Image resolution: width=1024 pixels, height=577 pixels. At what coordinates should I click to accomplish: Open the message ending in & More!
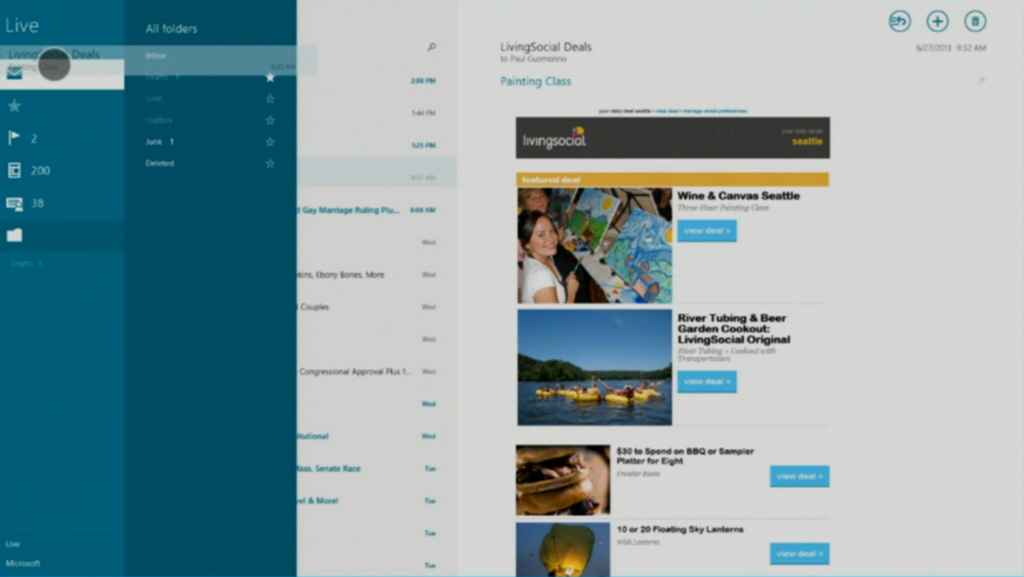tap(377, 500)
